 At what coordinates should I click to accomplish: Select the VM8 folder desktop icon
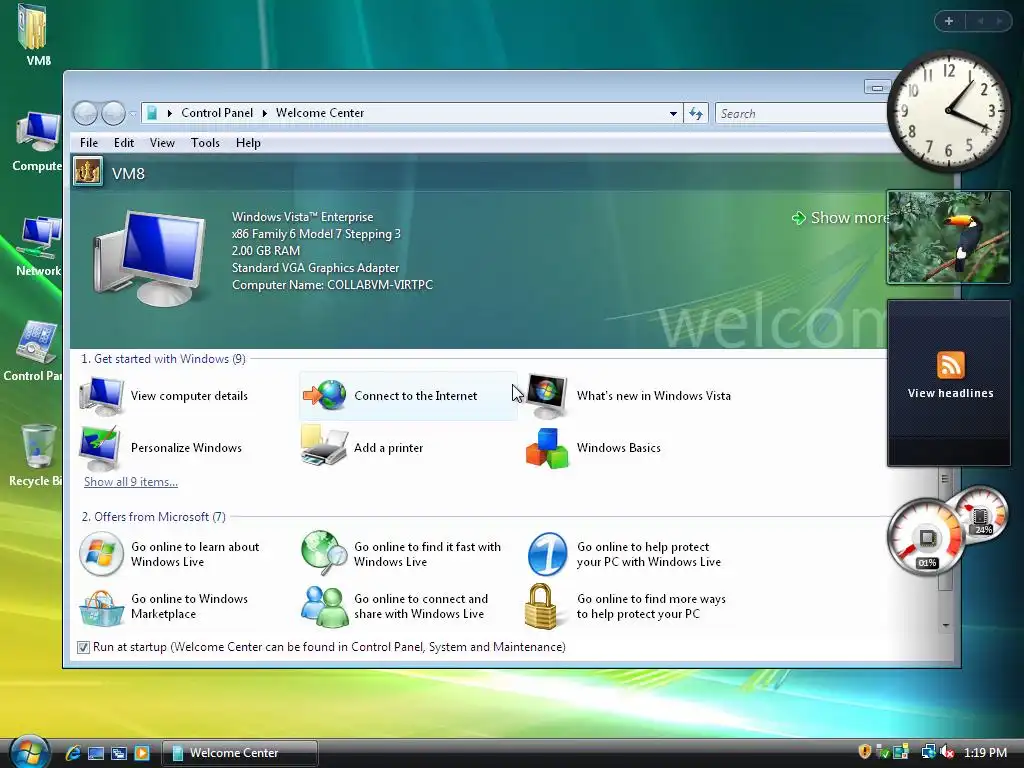pos(33,35)
